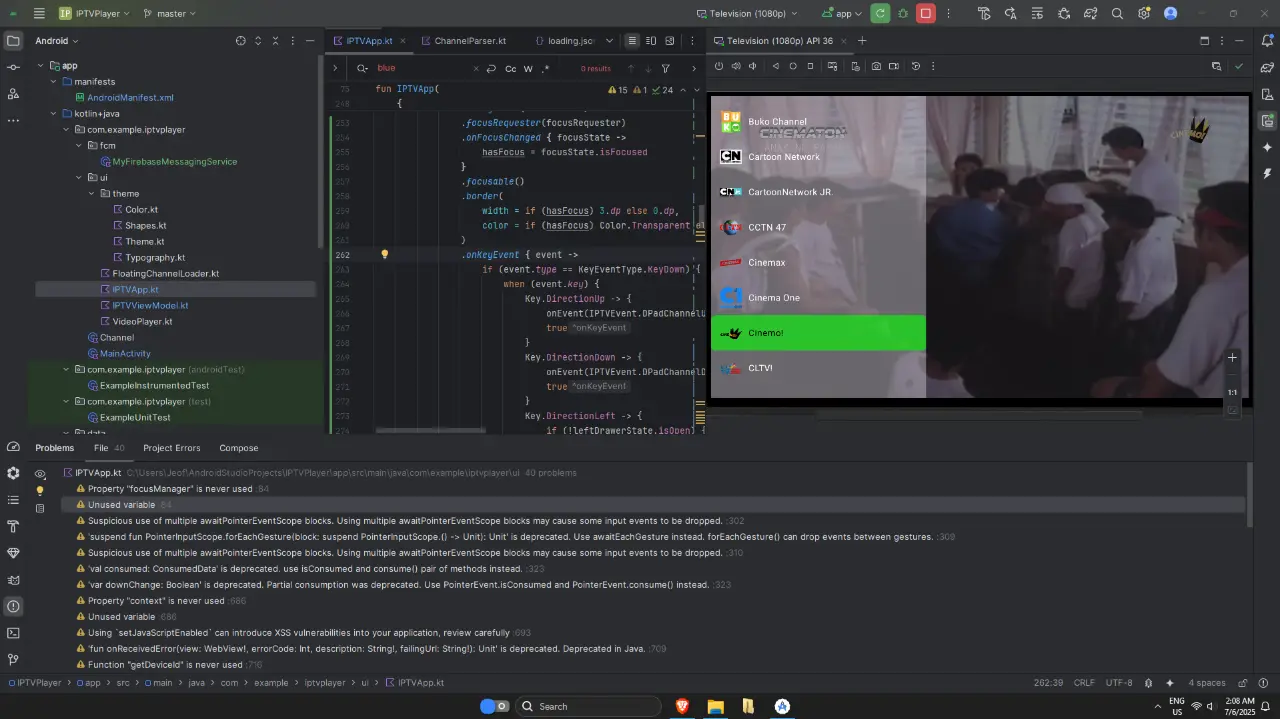
Task: Click emulator Home circle button
Action: (793, 66)
